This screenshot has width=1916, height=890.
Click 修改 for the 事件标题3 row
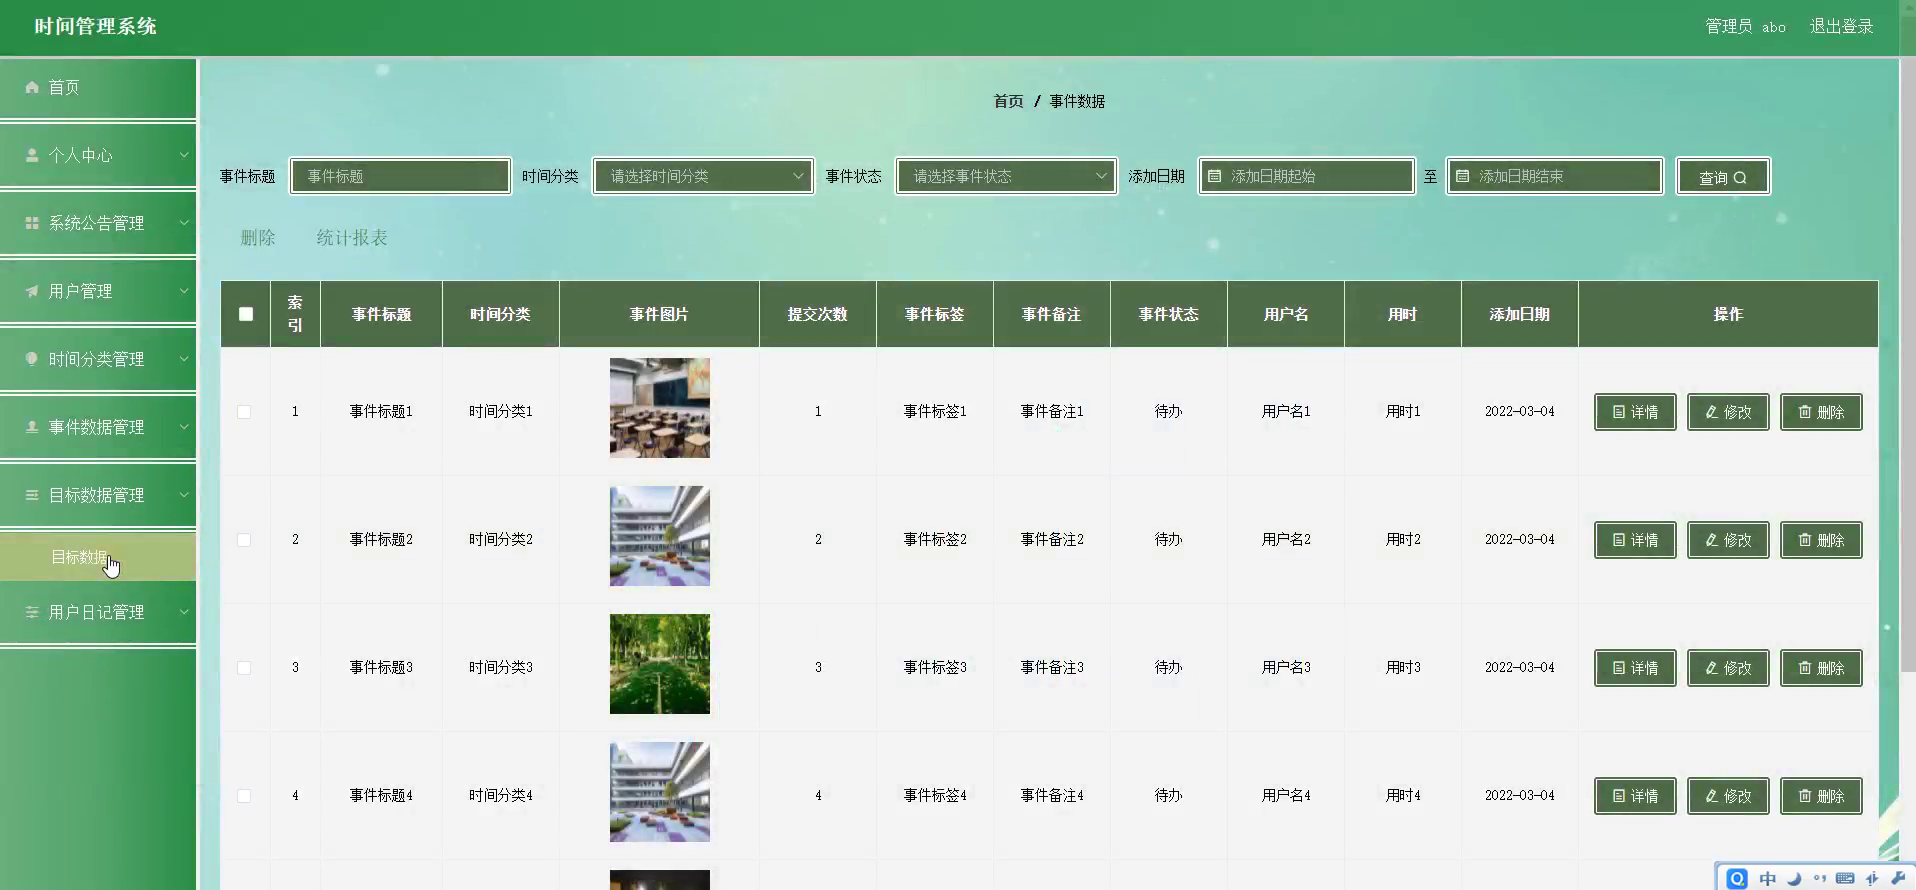[1728, 668]
